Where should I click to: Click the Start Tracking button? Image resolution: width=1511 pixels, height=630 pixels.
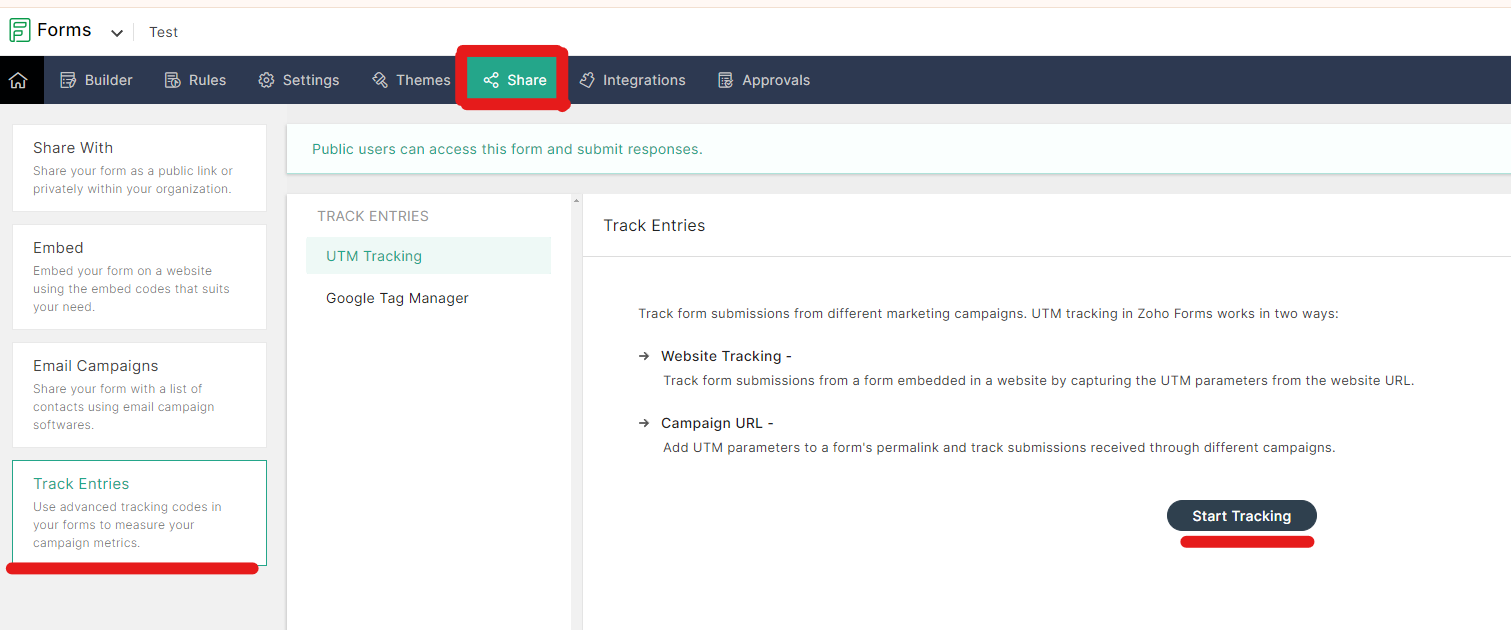click(x=1241, y=516)
